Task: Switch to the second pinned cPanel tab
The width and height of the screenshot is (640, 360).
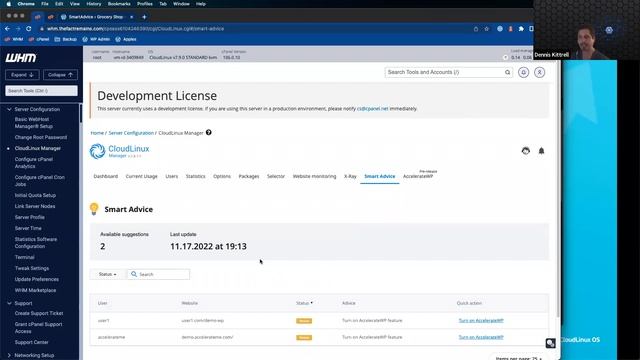Action: [x=51, y=17]
